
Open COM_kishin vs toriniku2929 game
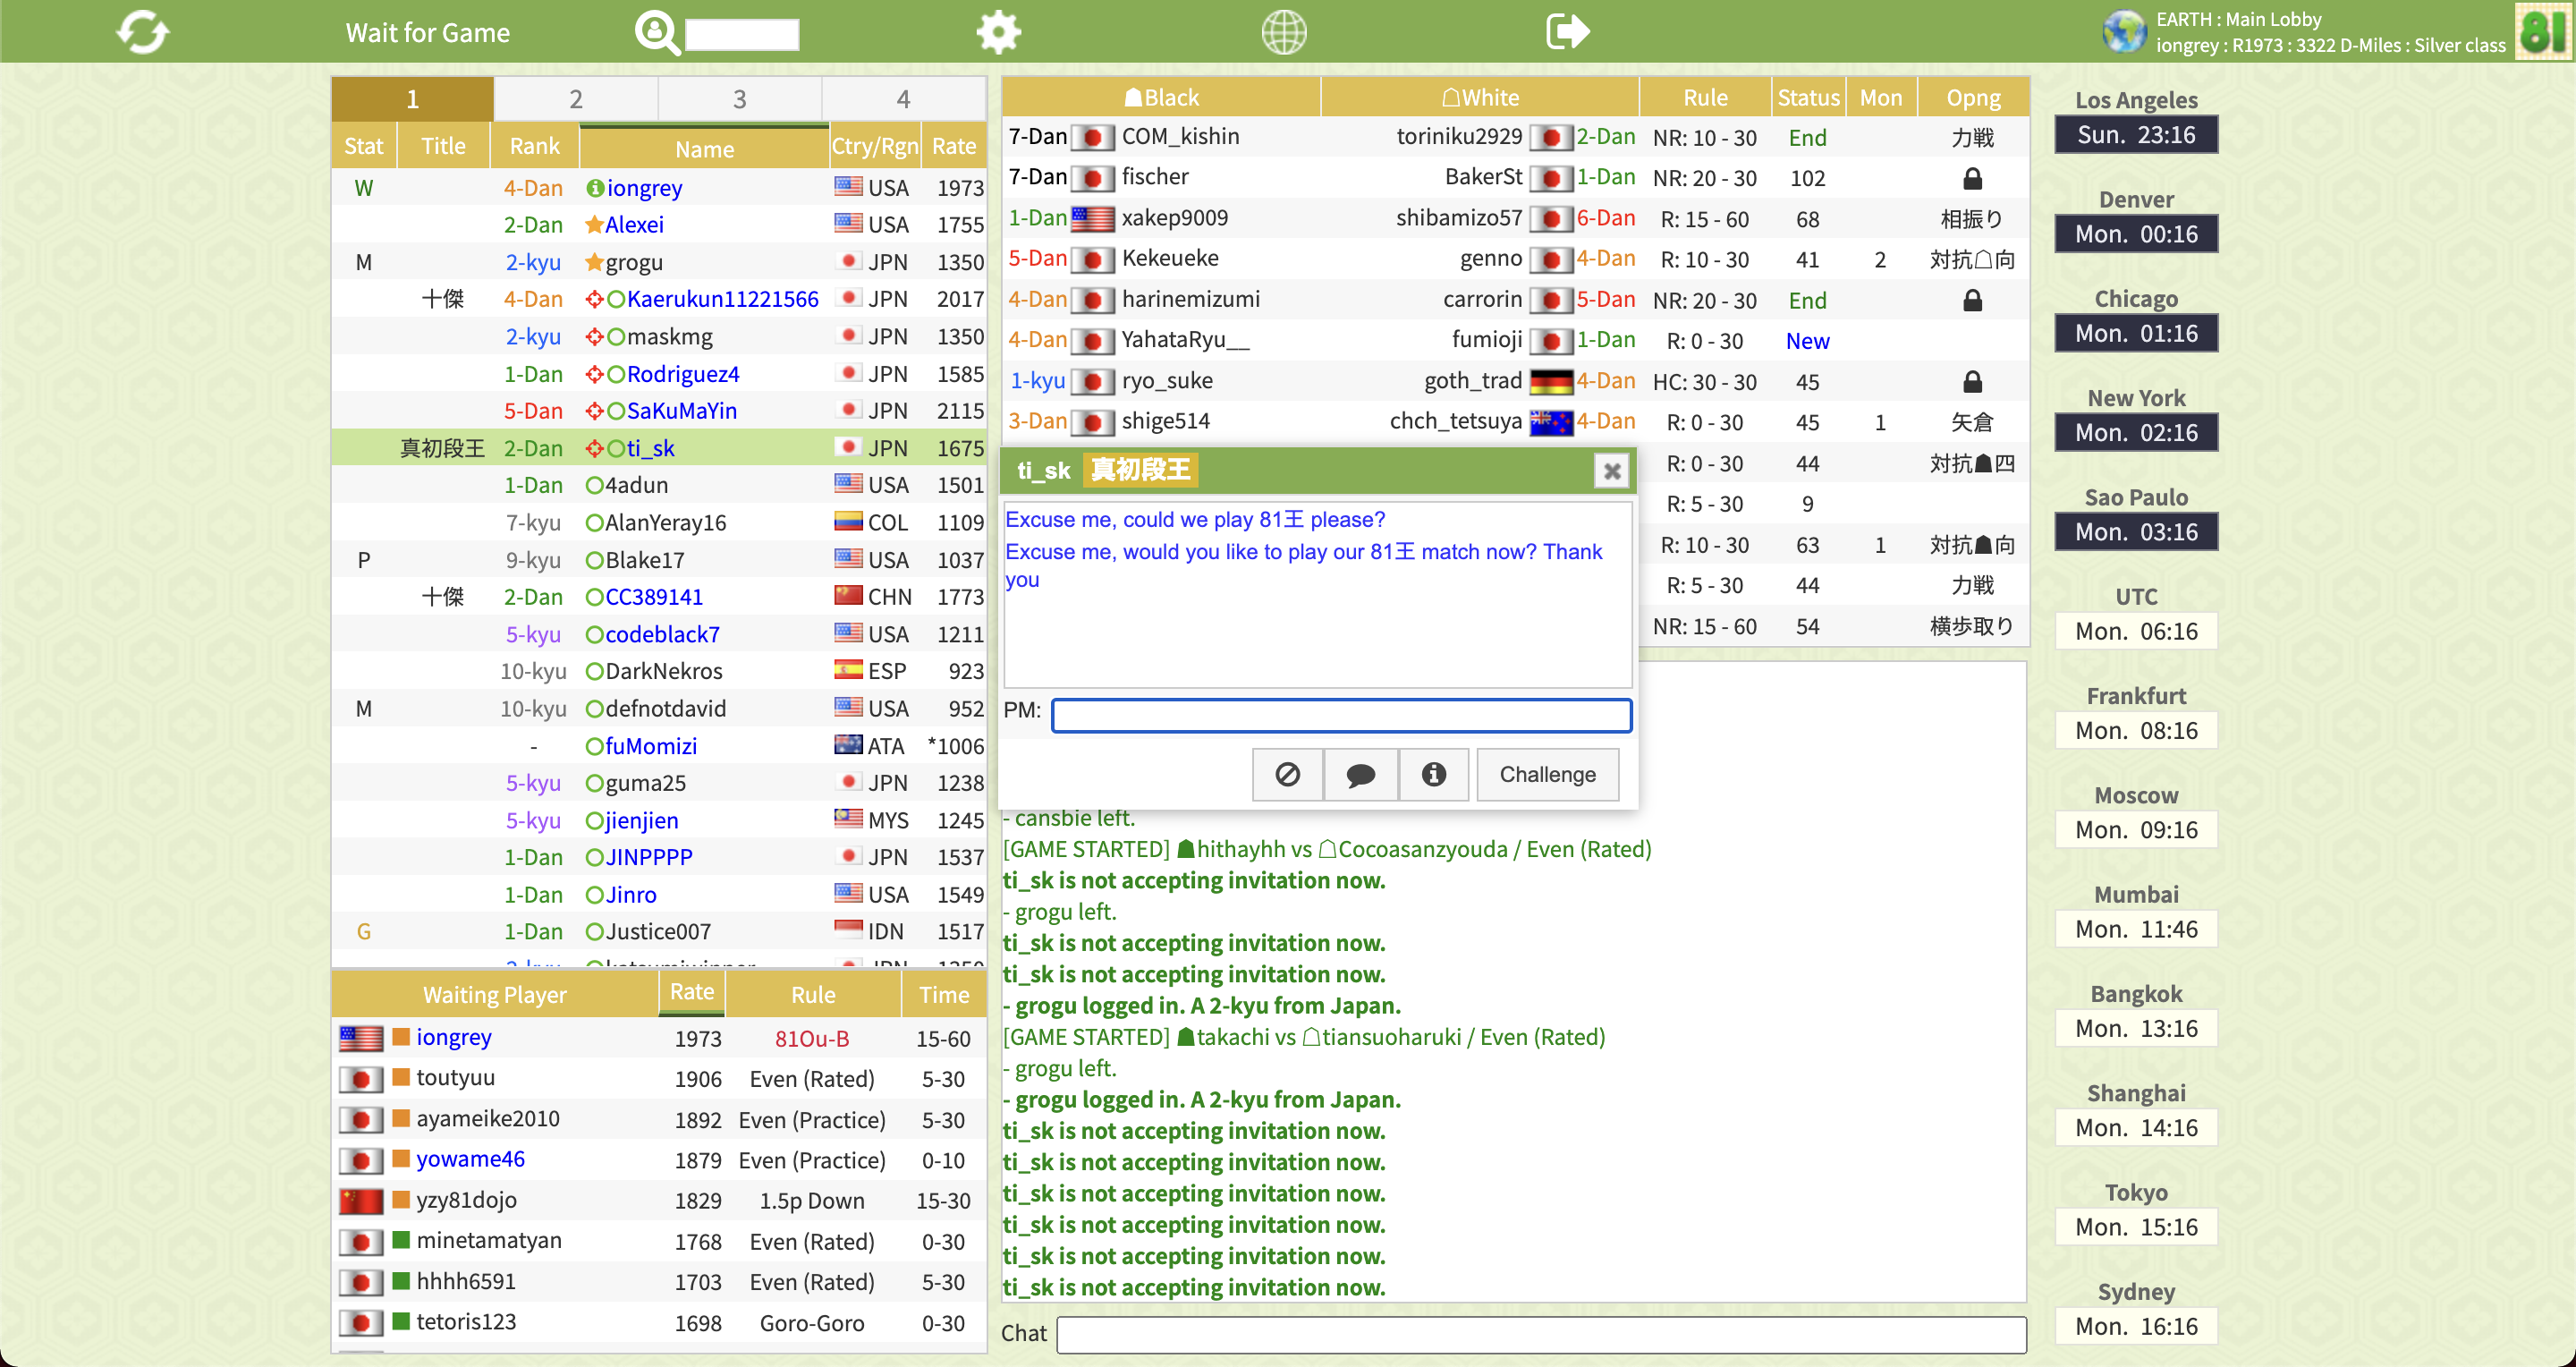[x=1515, y=137]
